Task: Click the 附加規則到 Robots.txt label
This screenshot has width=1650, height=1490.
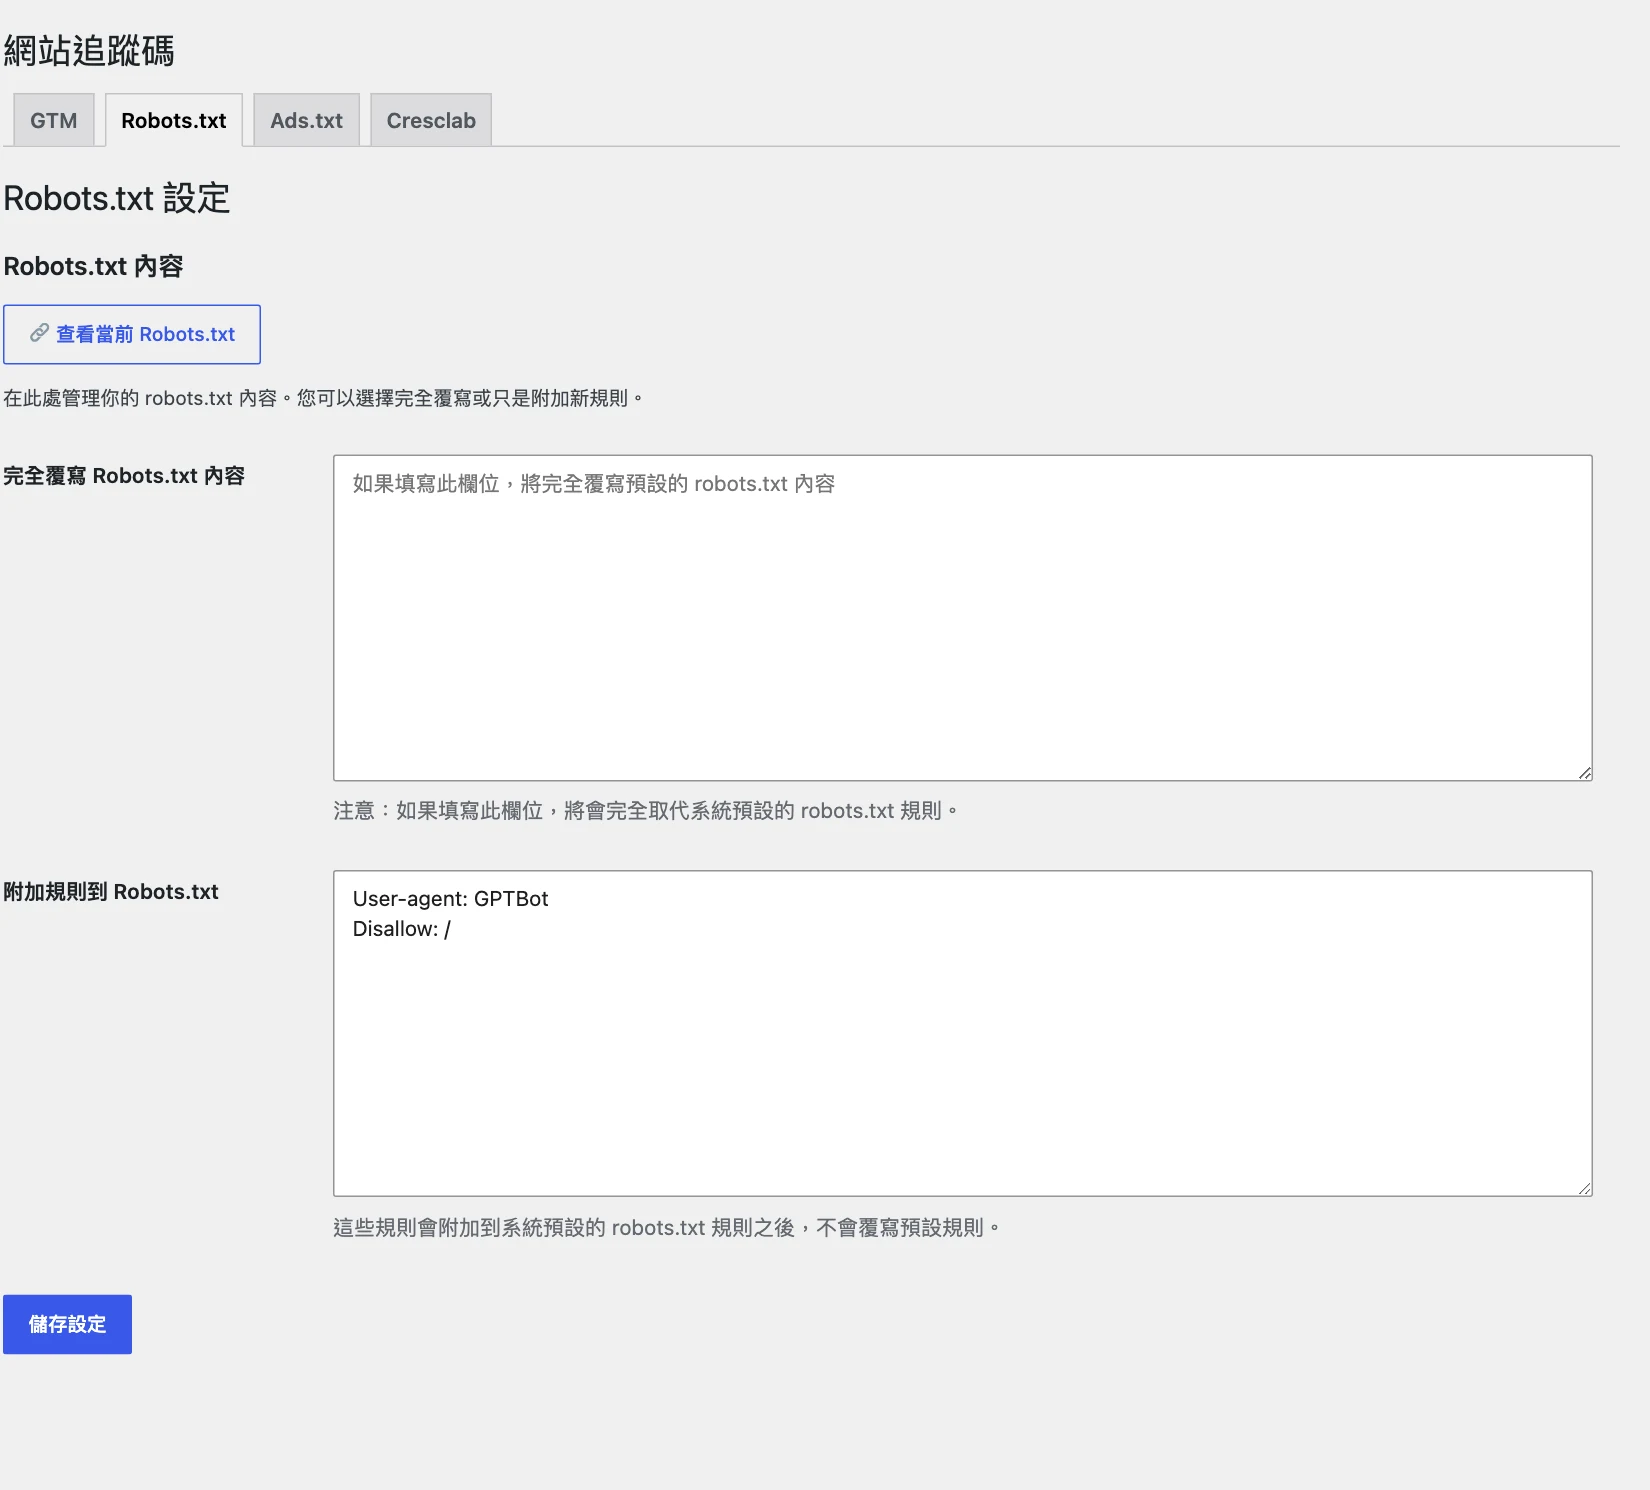Action: 111,892
